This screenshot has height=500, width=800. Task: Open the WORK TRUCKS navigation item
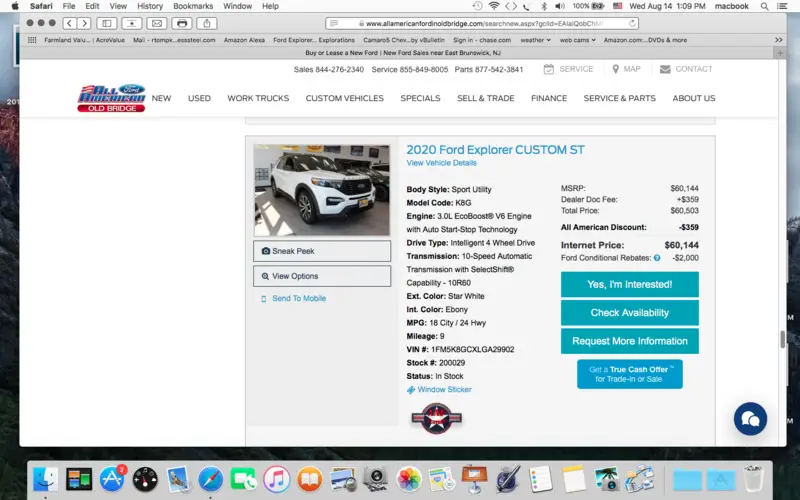click(x=258, y=98)
